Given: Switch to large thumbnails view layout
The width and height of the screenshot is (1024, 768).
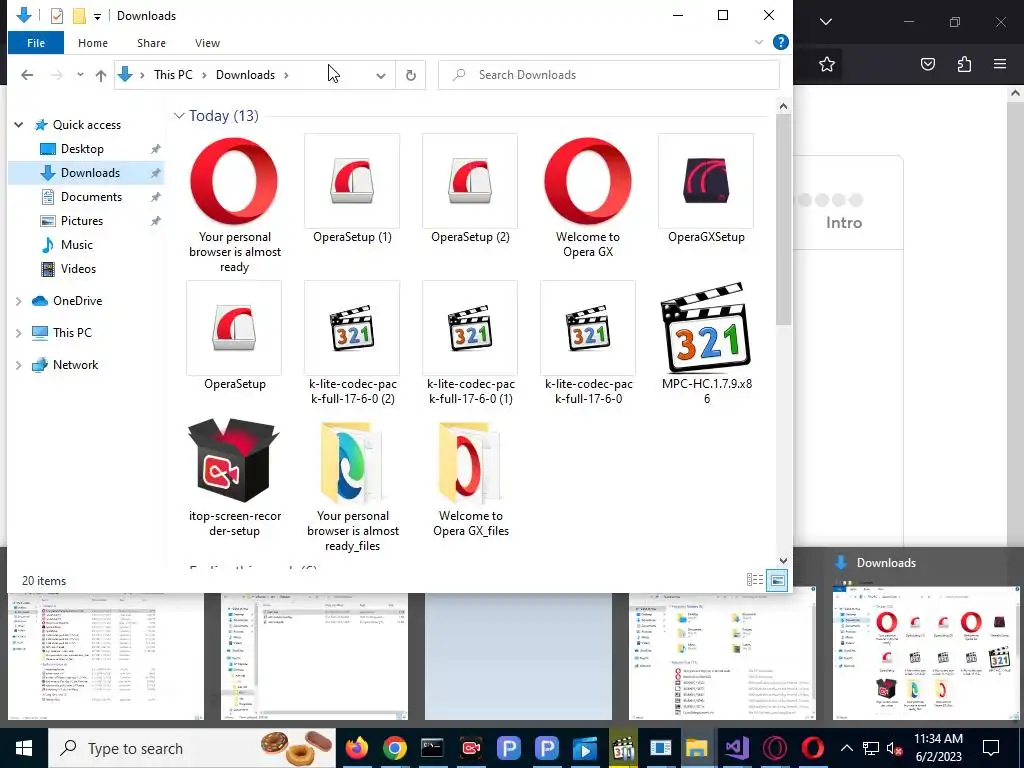Looking at the screenshot, I should click(x=777, y=580).
